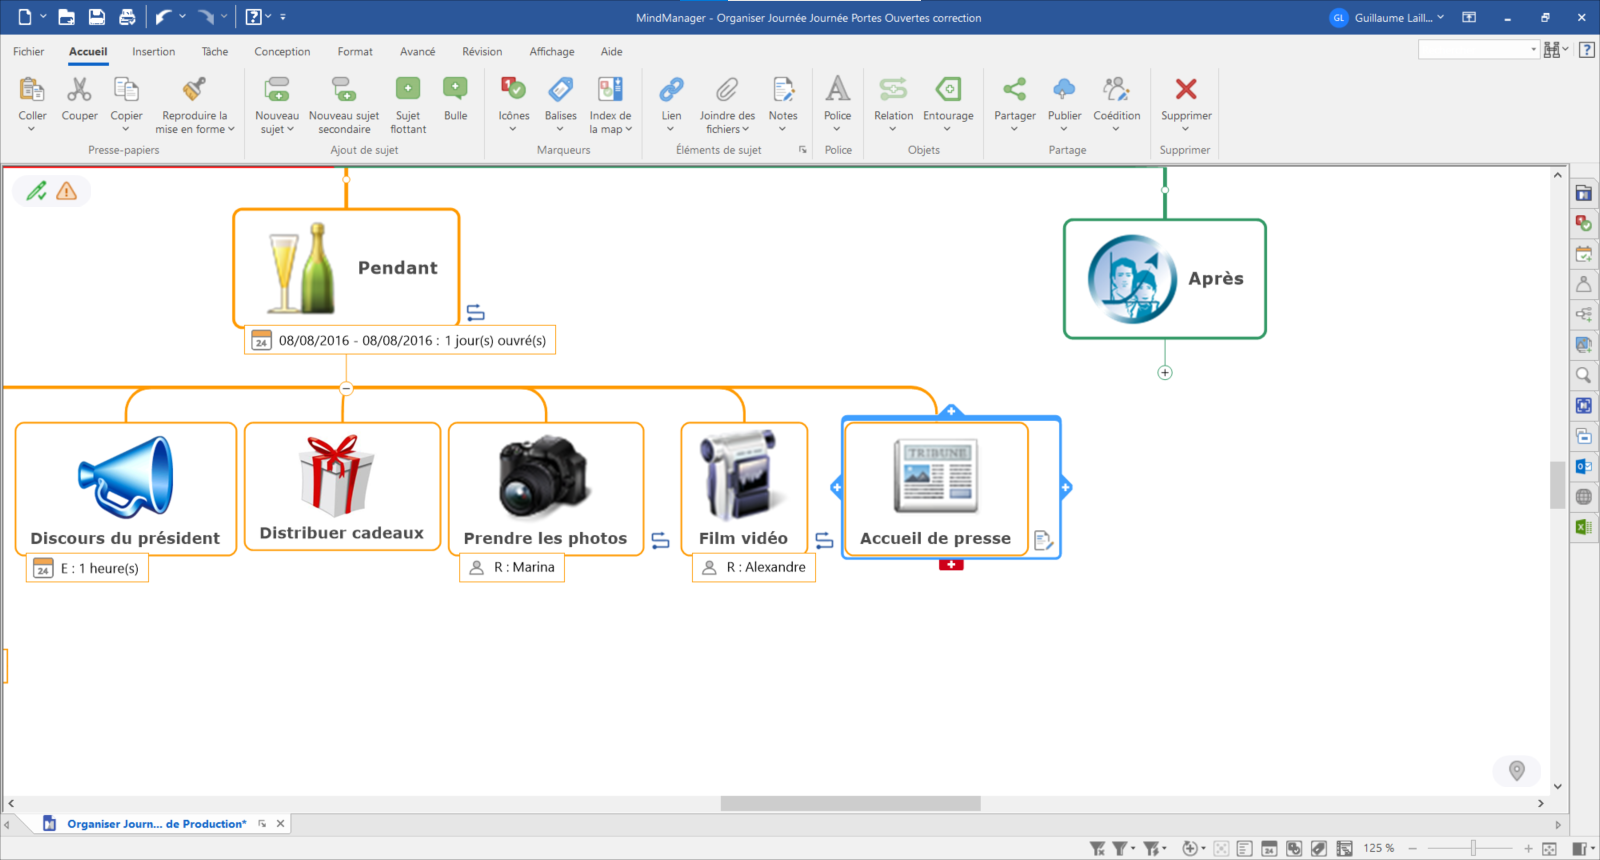Screen dimensions: 1600x860
Task: Click the R : Alexandre resource tag
Action: pyautogui.click(x=754, y=568)
